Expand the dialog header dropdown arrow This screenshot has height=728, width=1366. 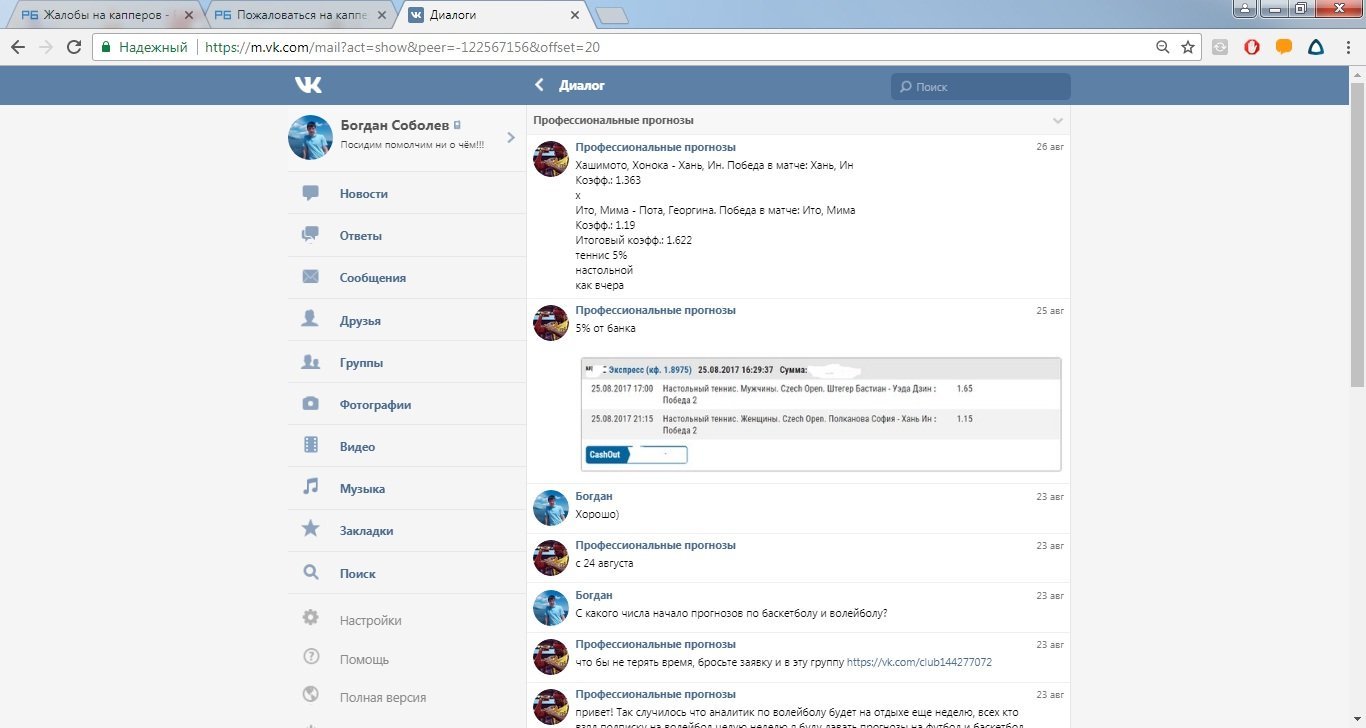1058,121
